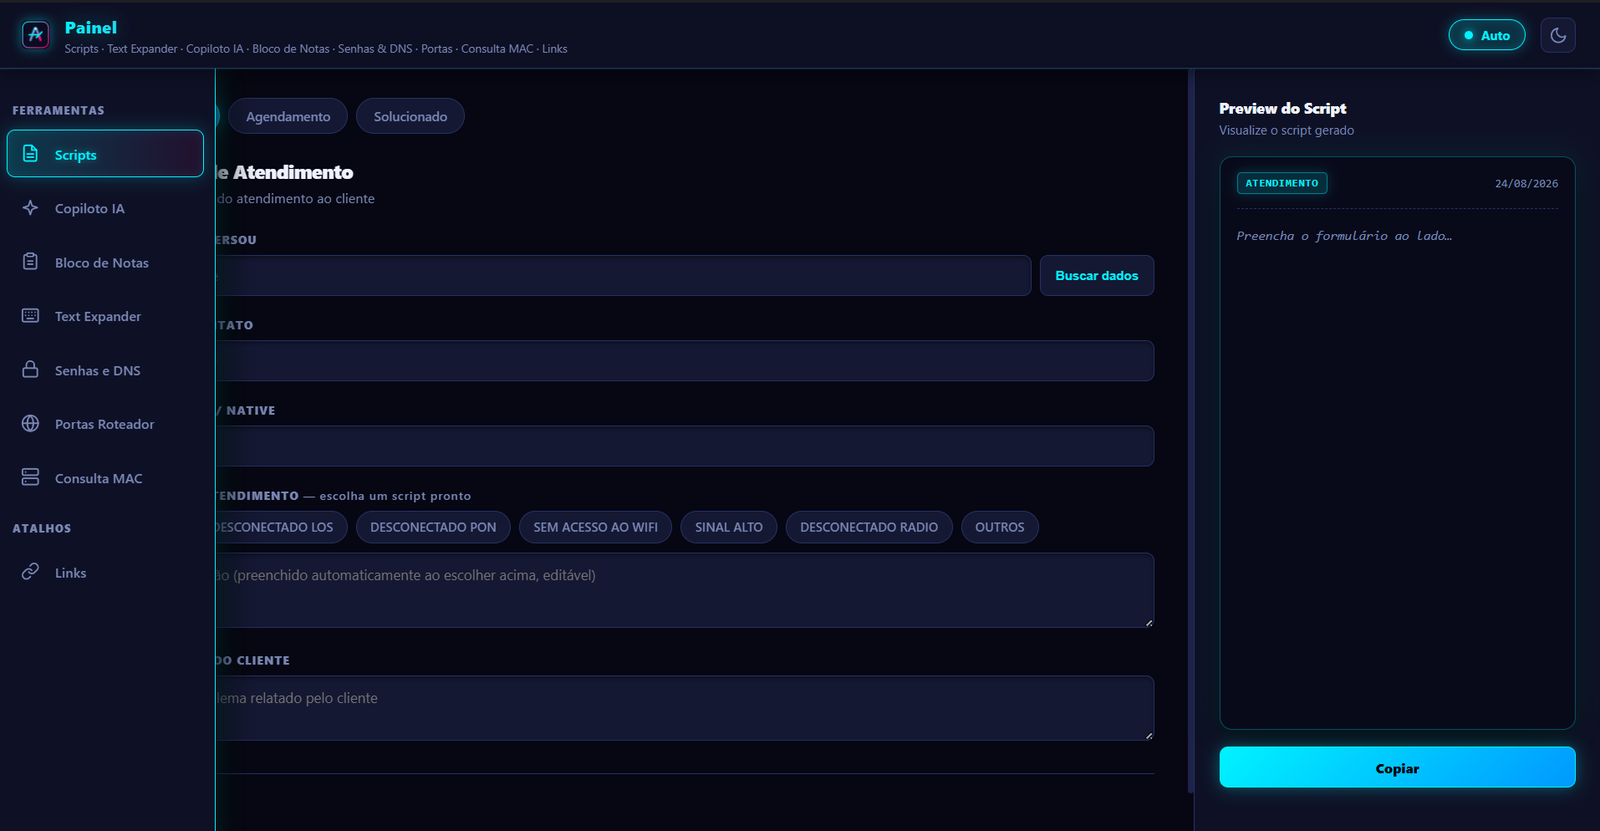The width and height of the screenshot is (1600, 831).
Task: Pick the OUTROS script preset
Action: click(1000, 527)
